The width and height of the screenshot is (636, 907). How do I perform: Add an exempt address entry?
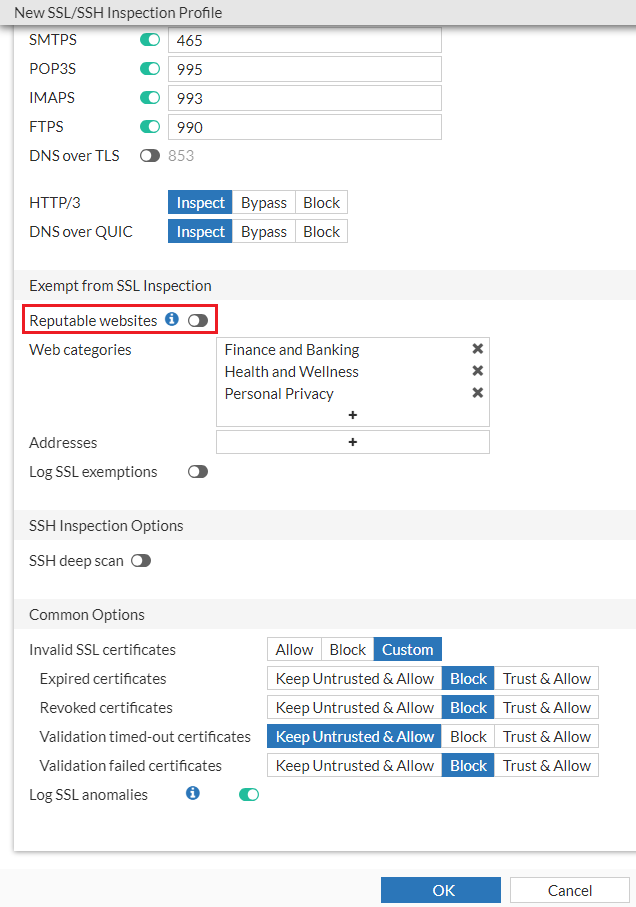coord(353,442)
